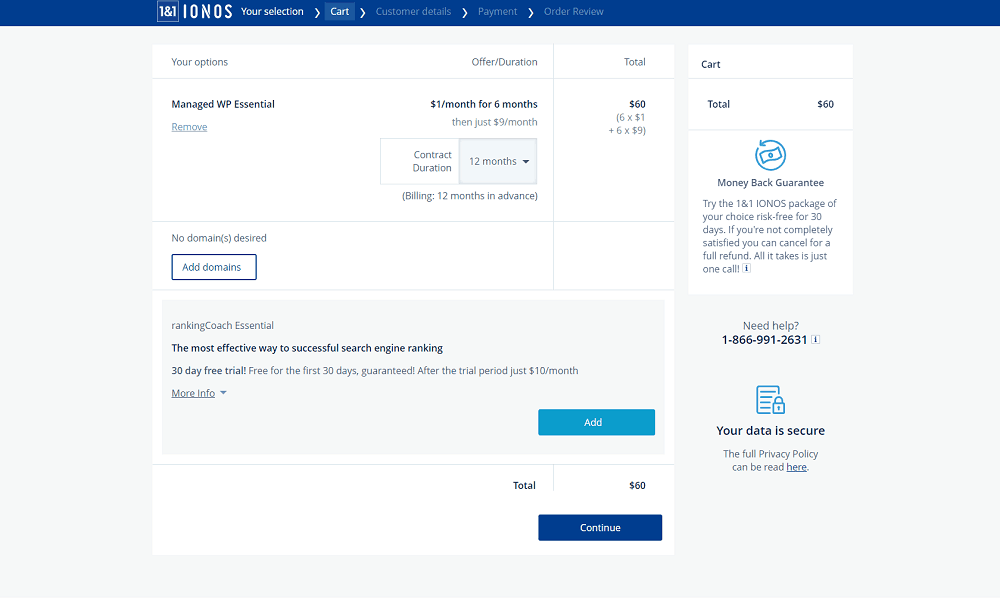Click the '$1/month for 6 months' offer text
This screenshot has width=1000, height=599.
click(x=484, y=104)
